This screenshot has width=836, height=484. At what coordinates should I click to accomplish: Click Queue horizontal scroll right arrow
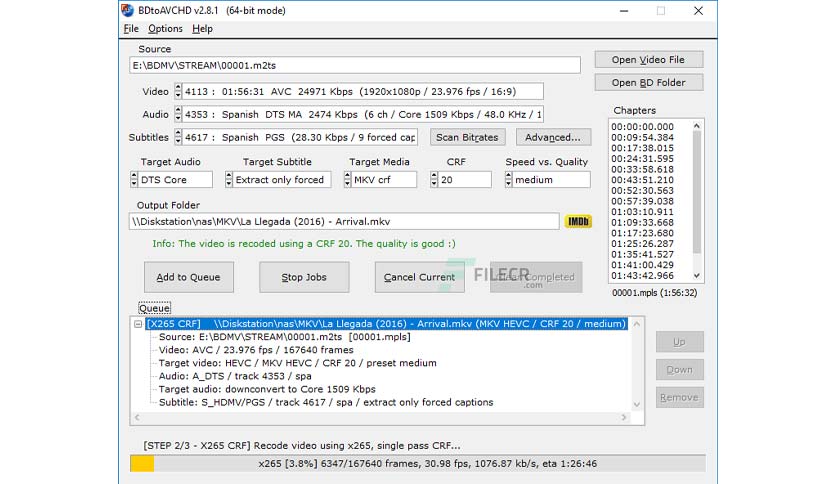pyautogui.click(x=624, y=417)
